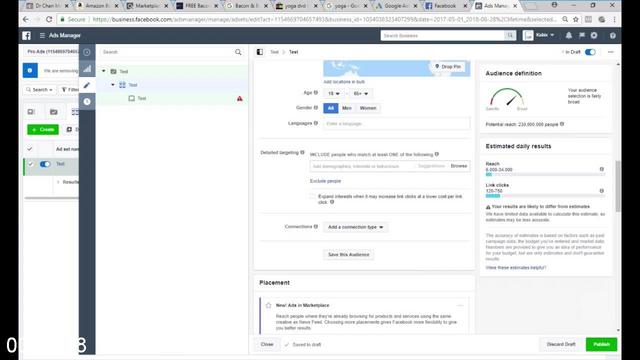Open the Facebook logo home icon

[27, 36]
